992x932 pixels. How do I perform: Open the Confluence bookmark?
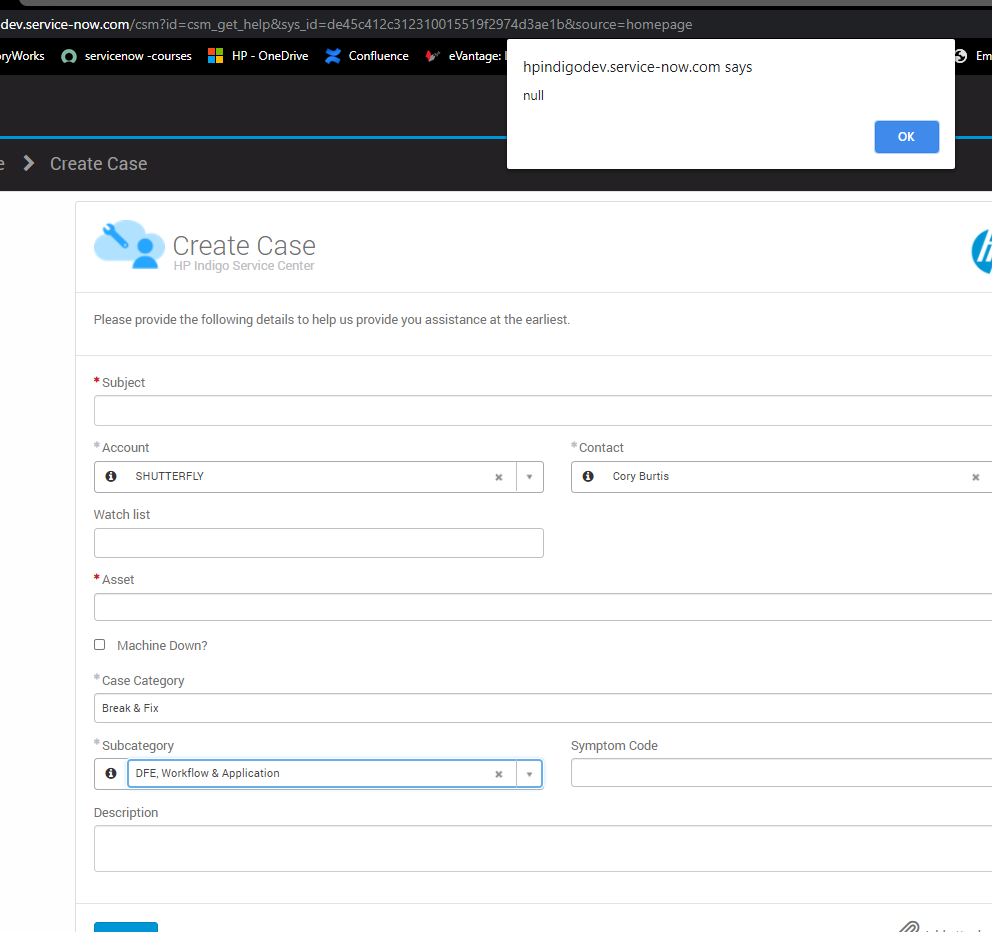(367, 56)
